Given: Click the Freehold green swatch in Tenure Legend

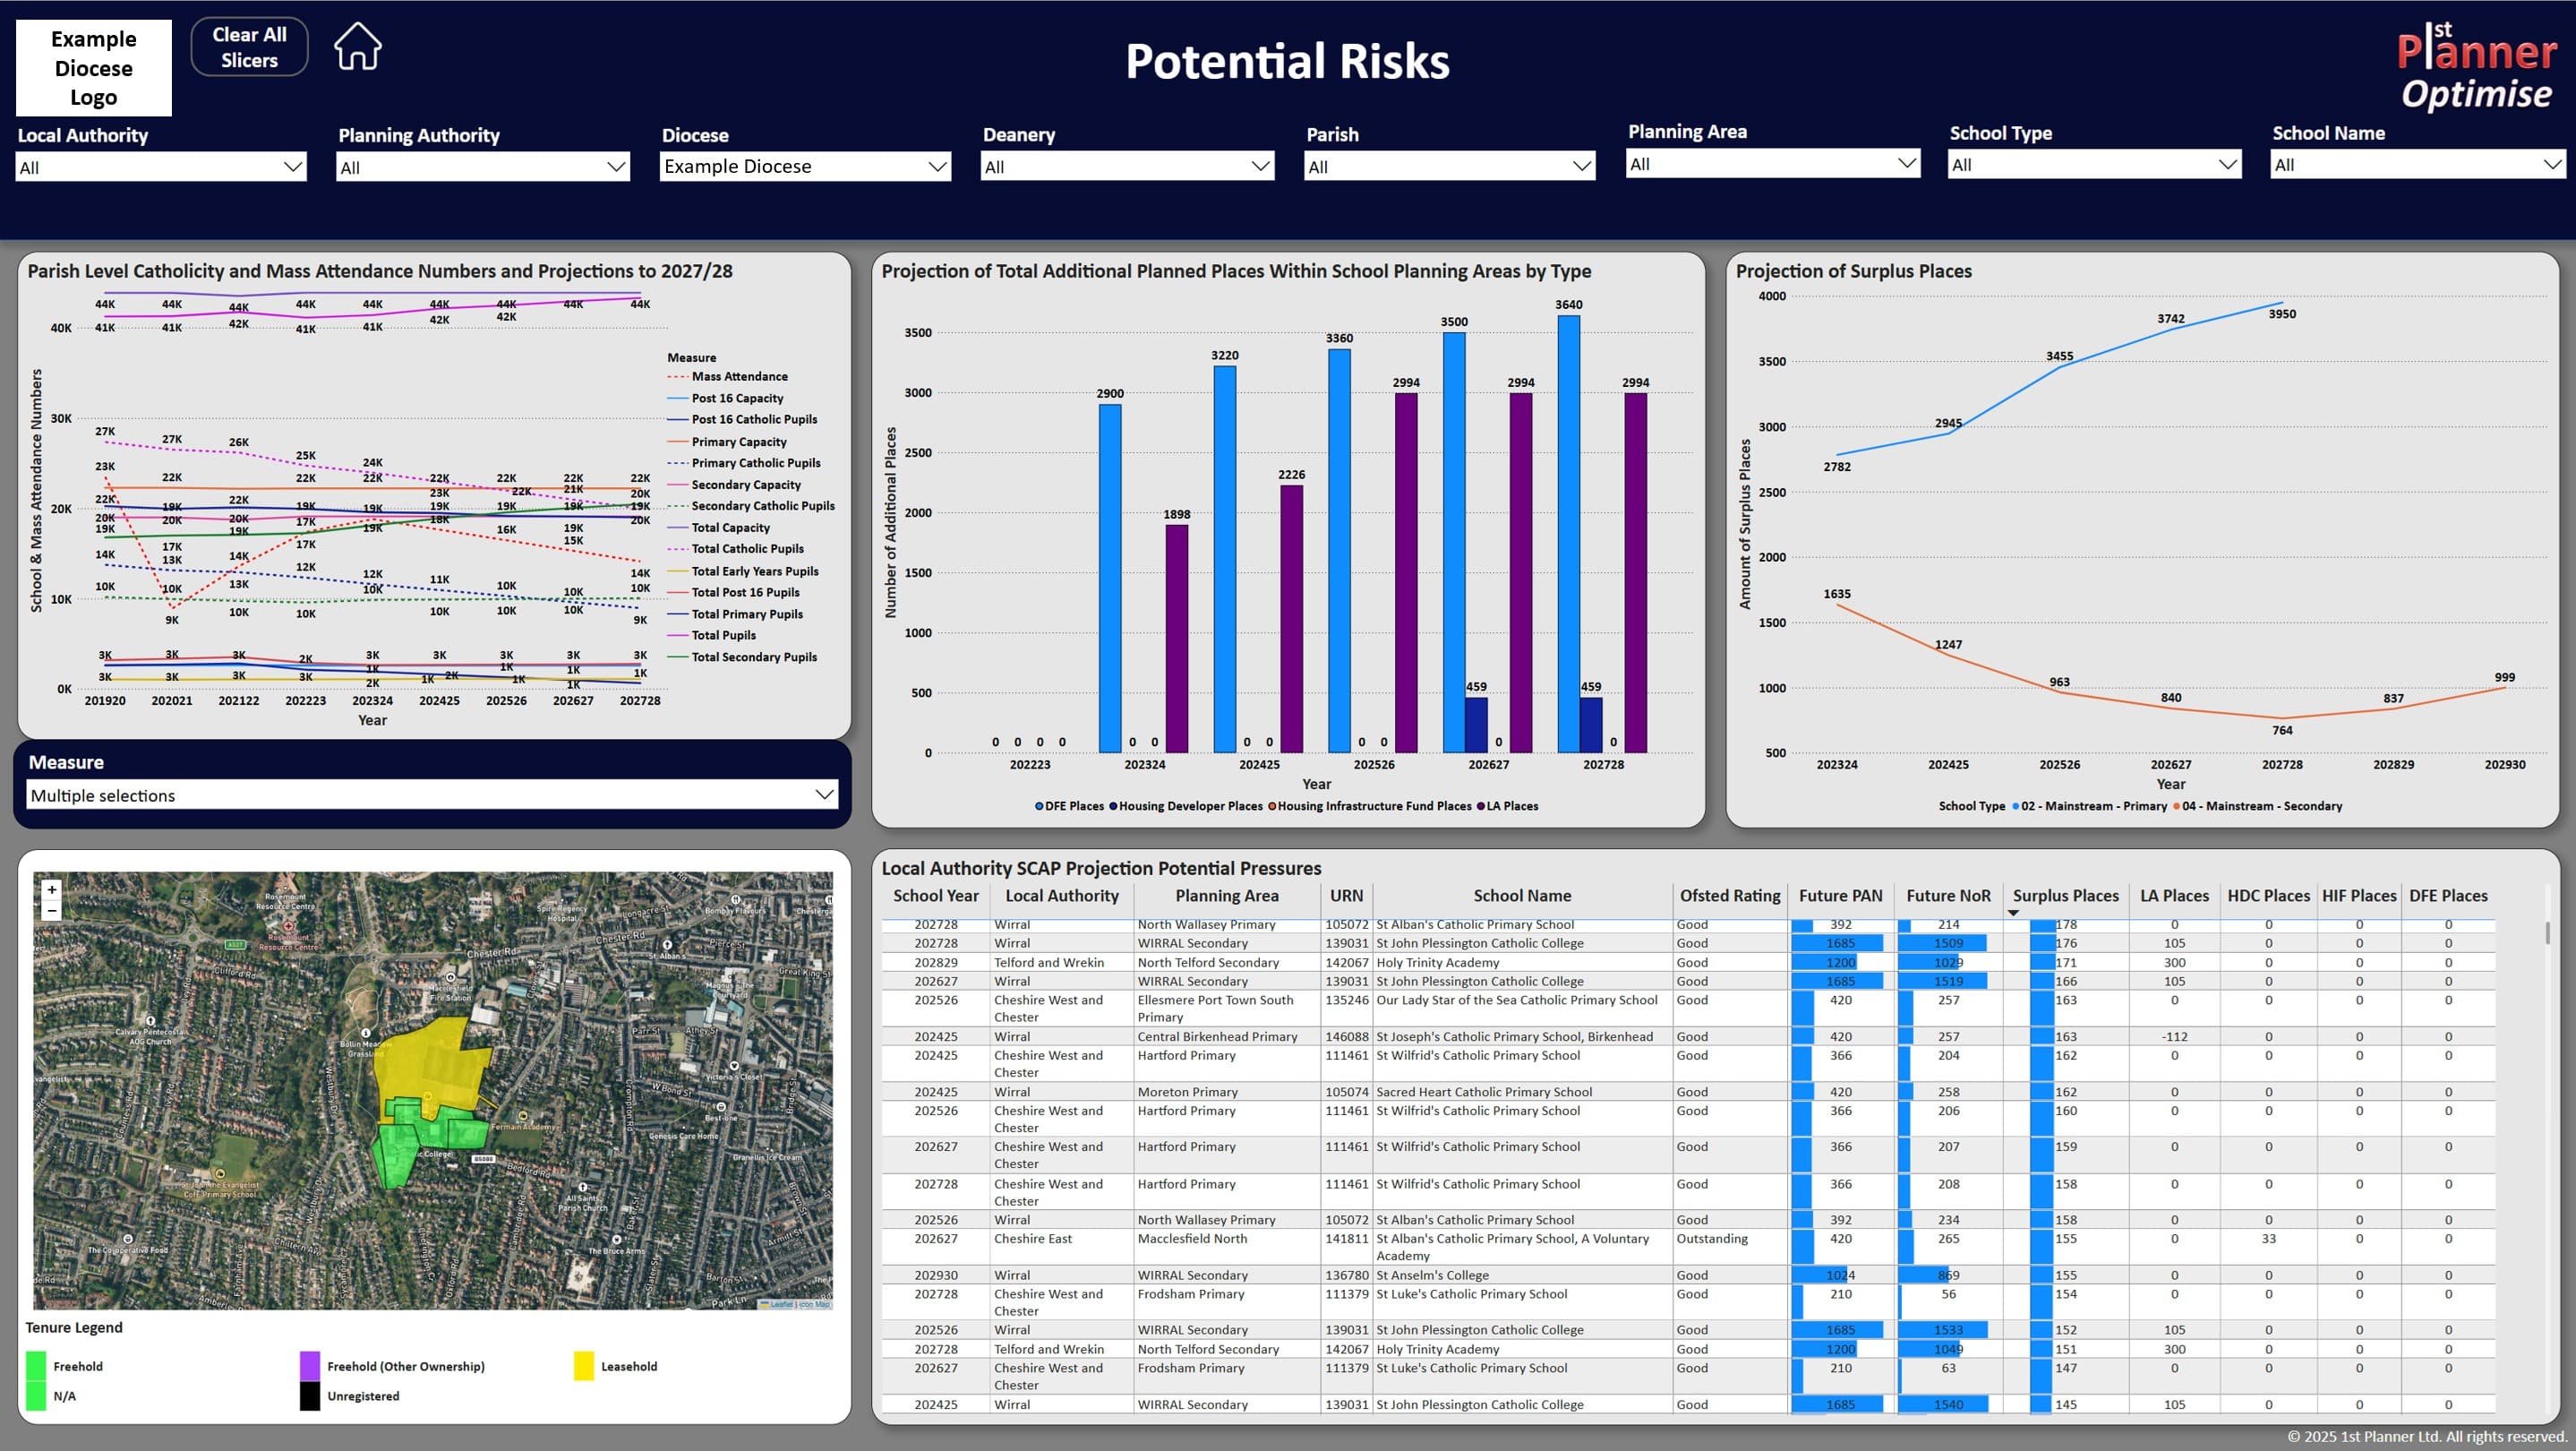Looking at the screenshot, I should (36, 1366).
